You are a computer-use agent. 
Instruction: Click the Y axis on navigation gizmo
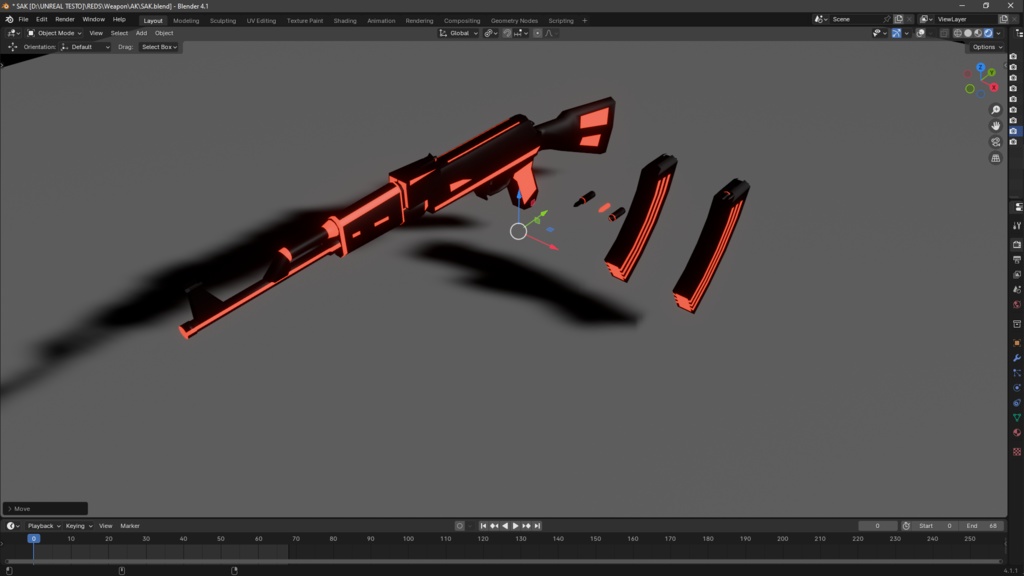[991, 72]
